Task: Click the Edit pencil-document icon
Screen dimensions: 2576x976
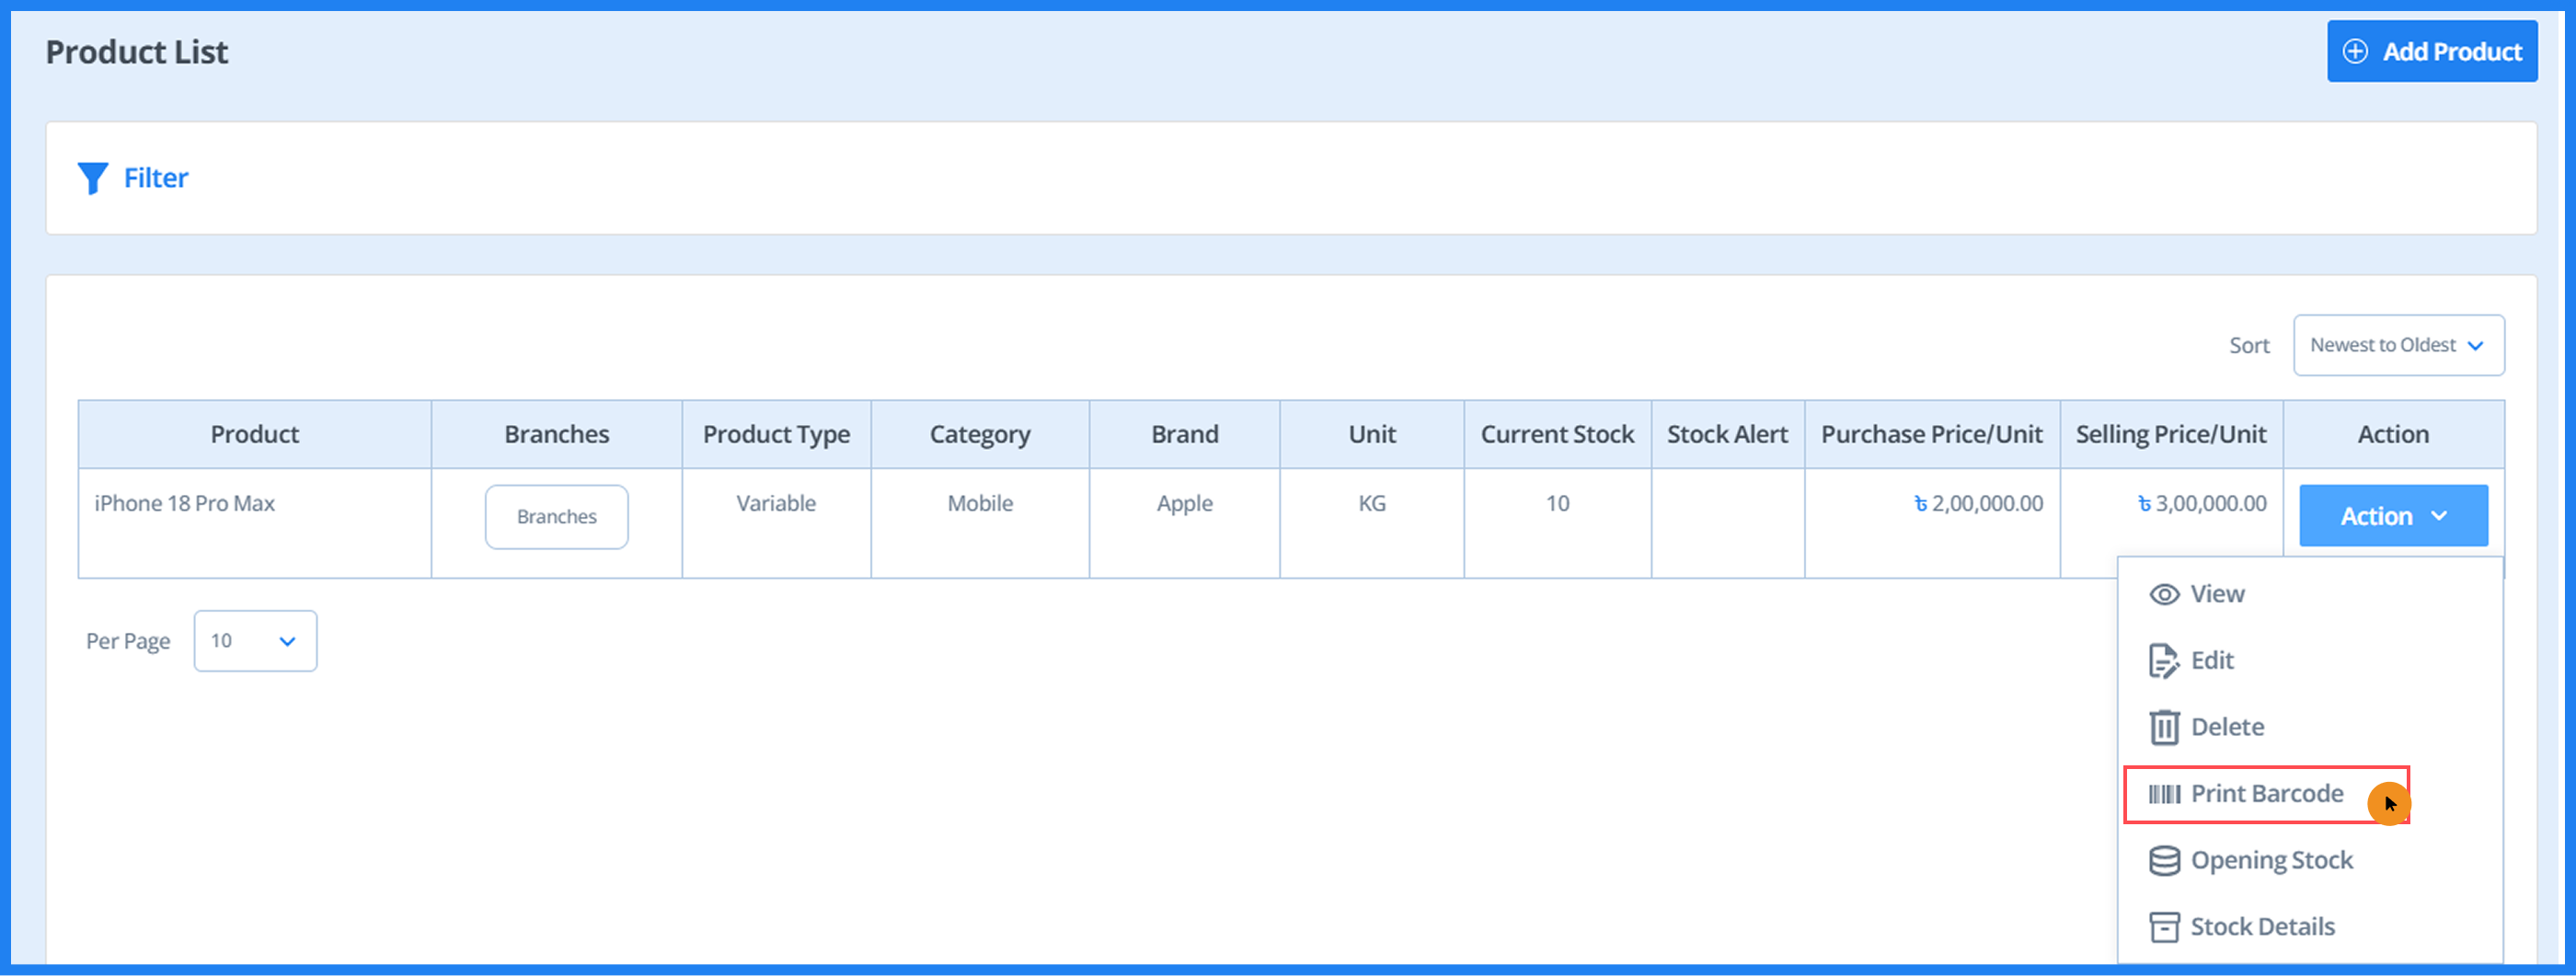Action: click(x=2164, y=661)
